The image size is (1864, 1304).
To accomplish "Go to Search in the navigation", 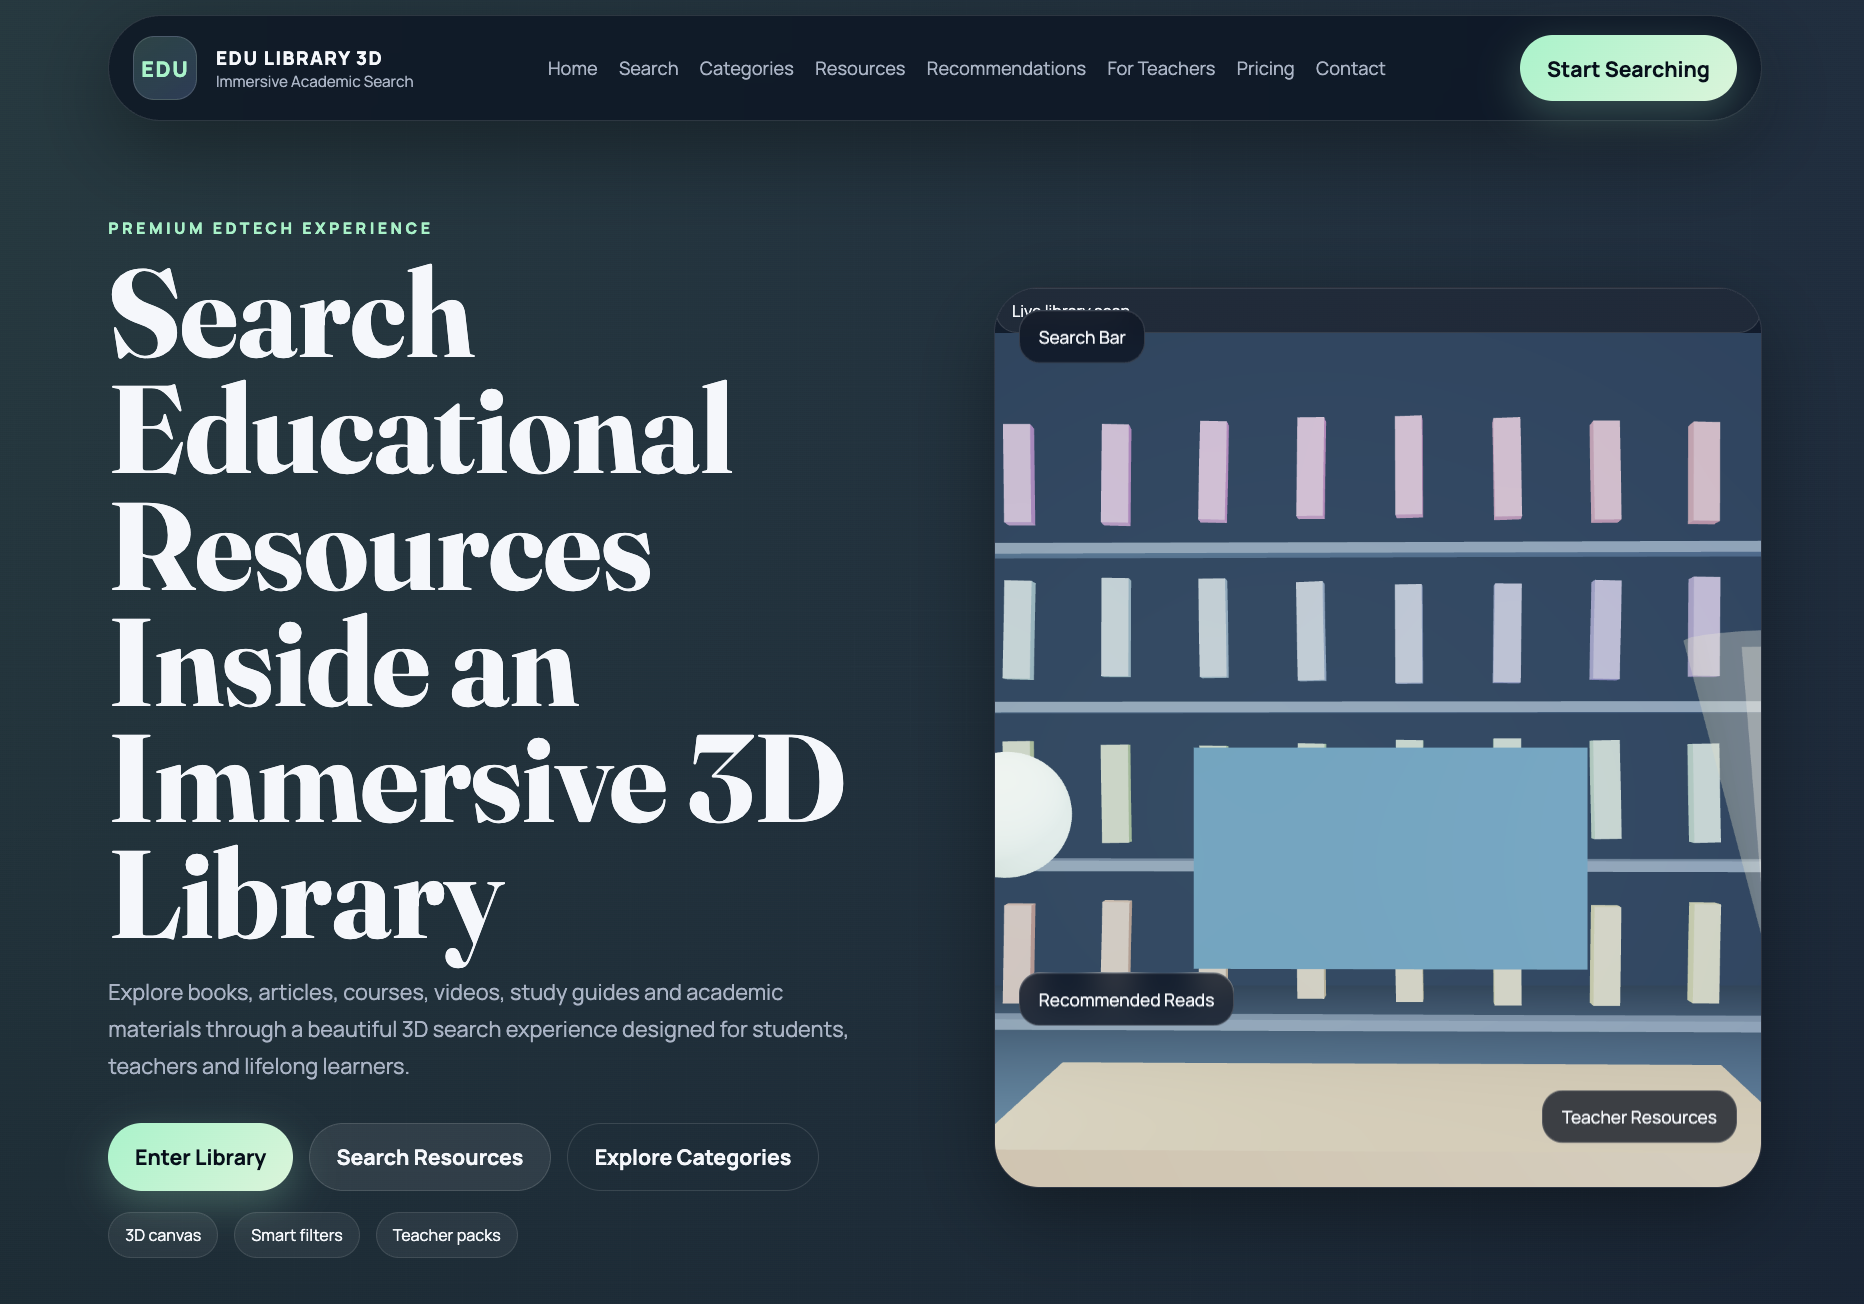I will [x=648, y=68].
